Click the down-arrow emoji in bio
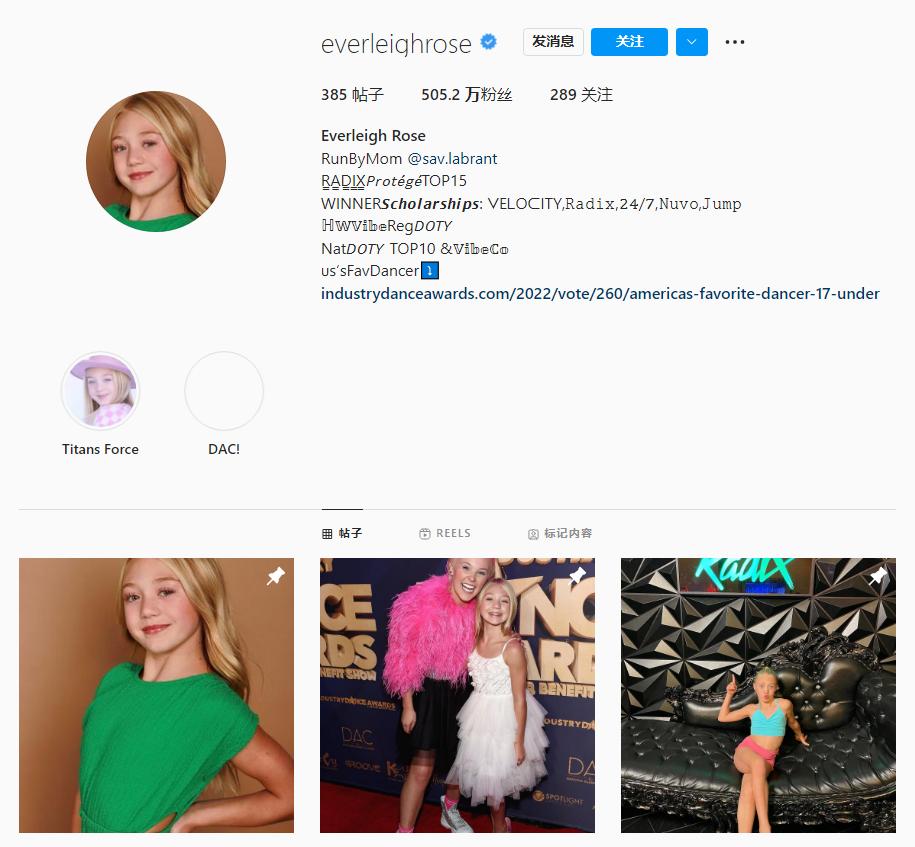This screenshot has width=915, height=847. click(x=429, y=271)
